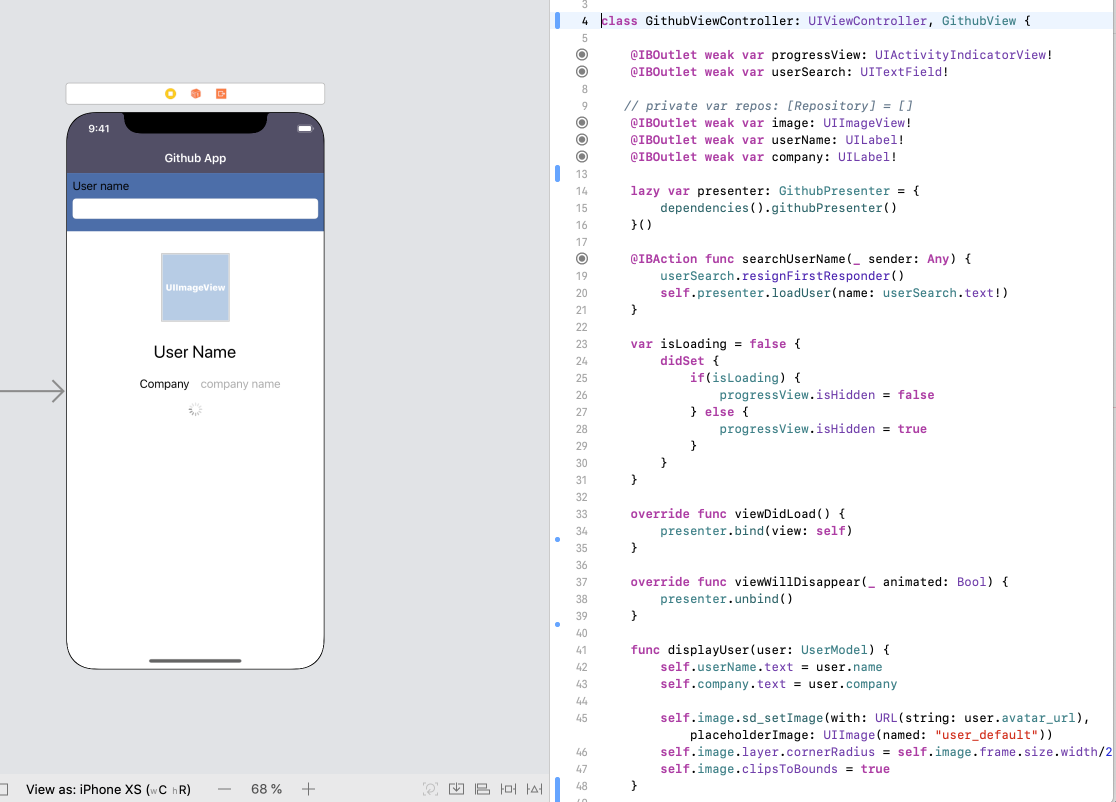This screenshot has height=802, width=1116.
Task: Select the large 'User Name' label
Action: 195,352
